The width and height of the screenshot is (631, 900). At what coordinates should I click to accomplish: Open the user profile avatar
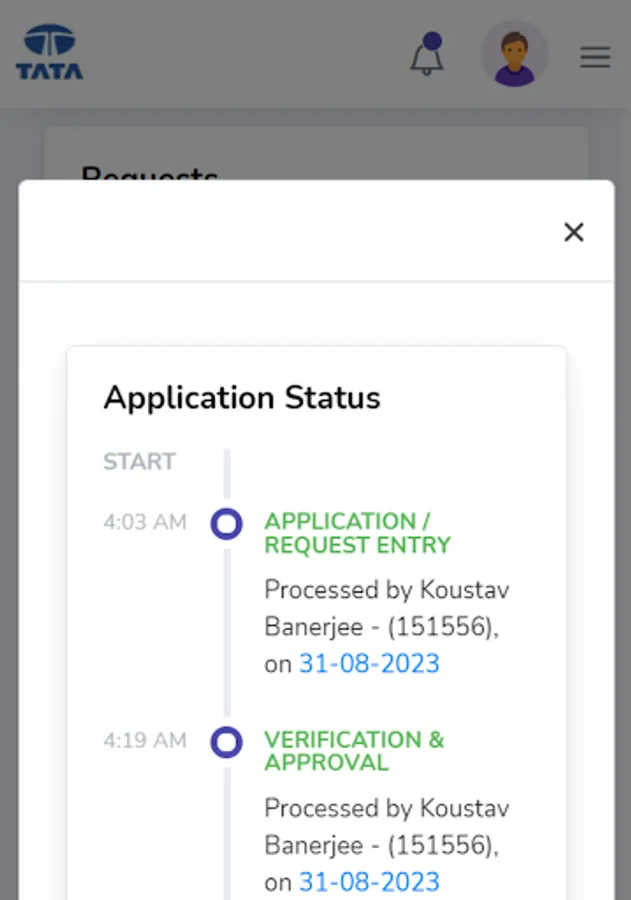pos(514,54)
